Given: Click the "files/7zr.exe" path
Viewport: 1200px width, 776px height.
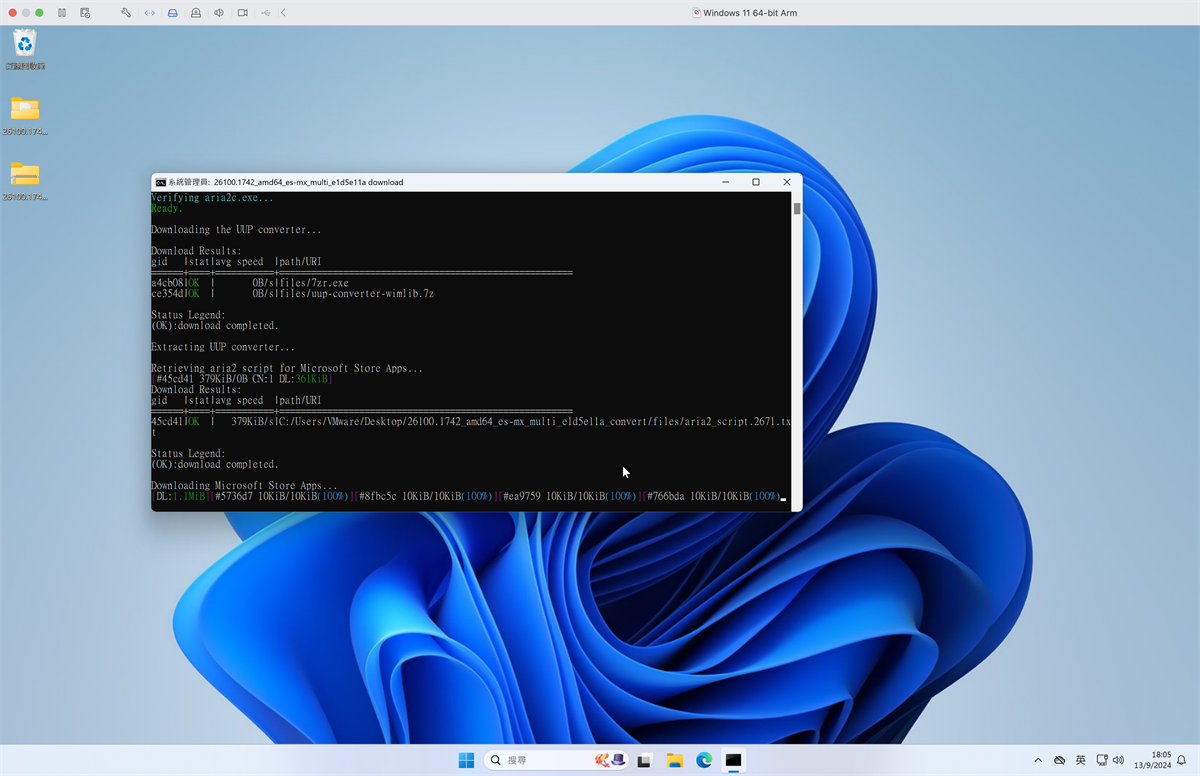Looking at the screenshot, I should click(x=313, y=283).
